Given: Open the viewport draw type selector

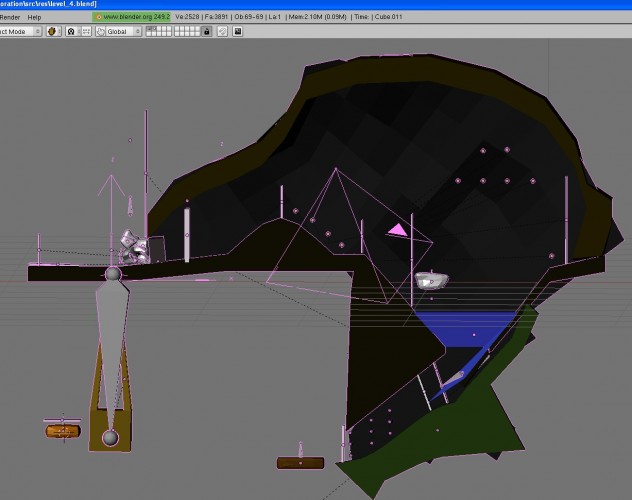Looking at the screenshot, I should [x=52, y=31].
